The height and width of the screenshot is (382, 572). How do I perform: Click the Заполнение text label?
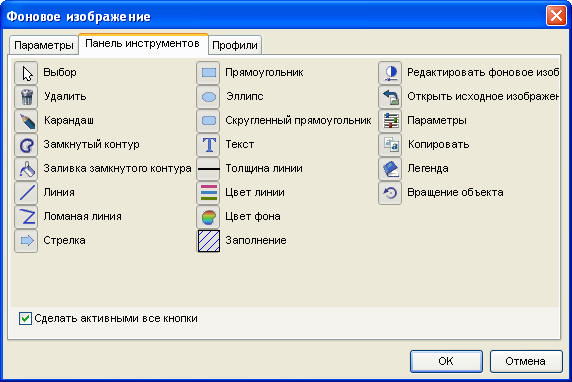tap(256, 240)
